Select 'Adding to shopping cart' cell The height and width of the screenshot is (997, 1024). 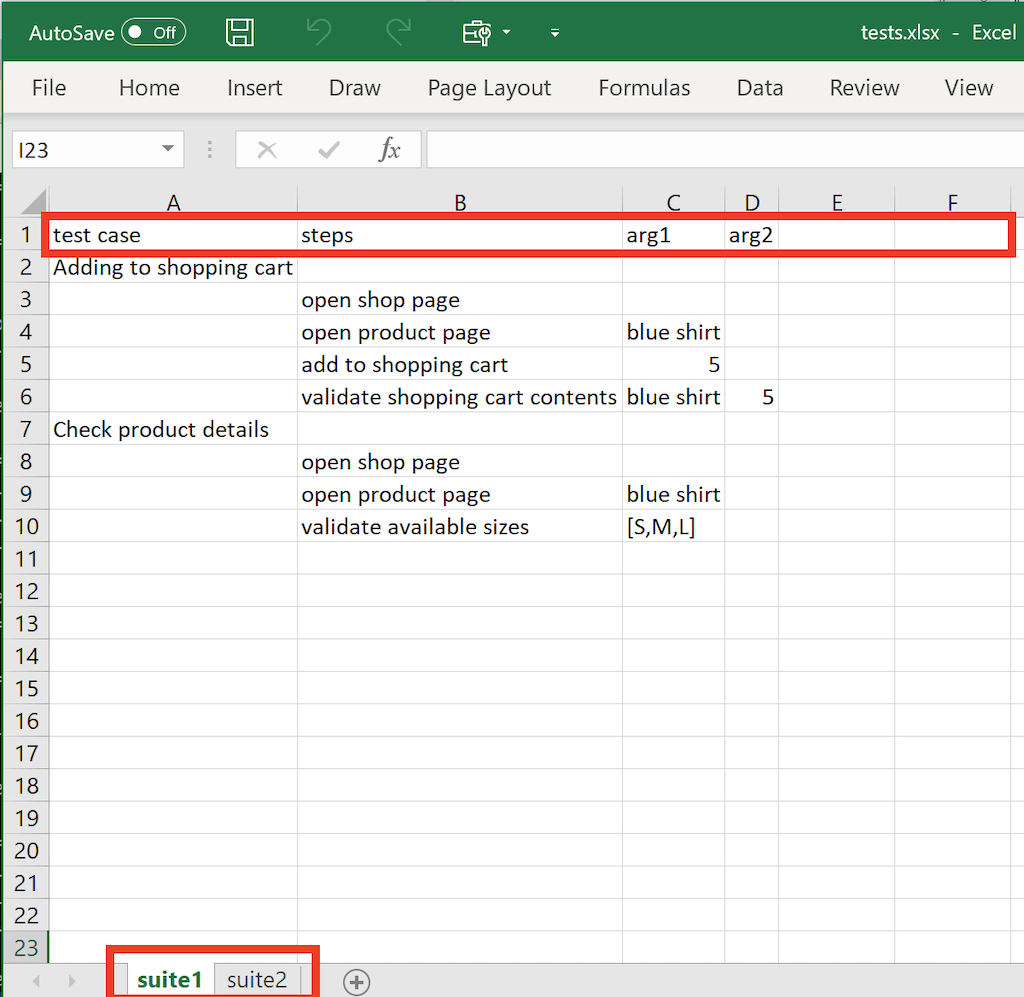(173, 267)
